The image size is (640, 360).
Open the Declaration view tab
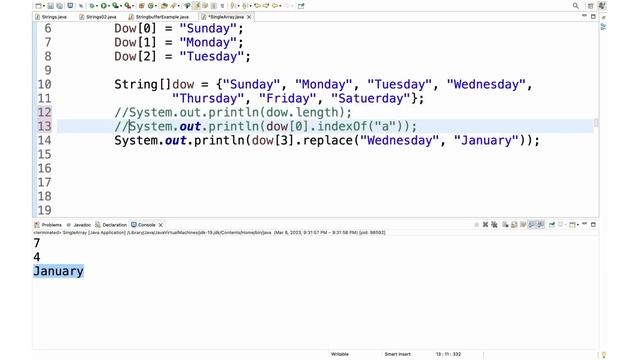tap(111, 225)
